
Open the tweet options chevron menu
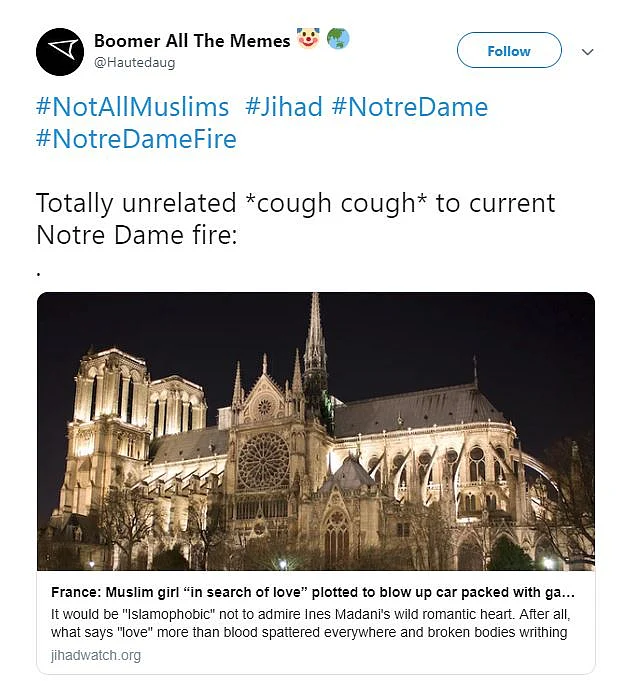(587, 51)
